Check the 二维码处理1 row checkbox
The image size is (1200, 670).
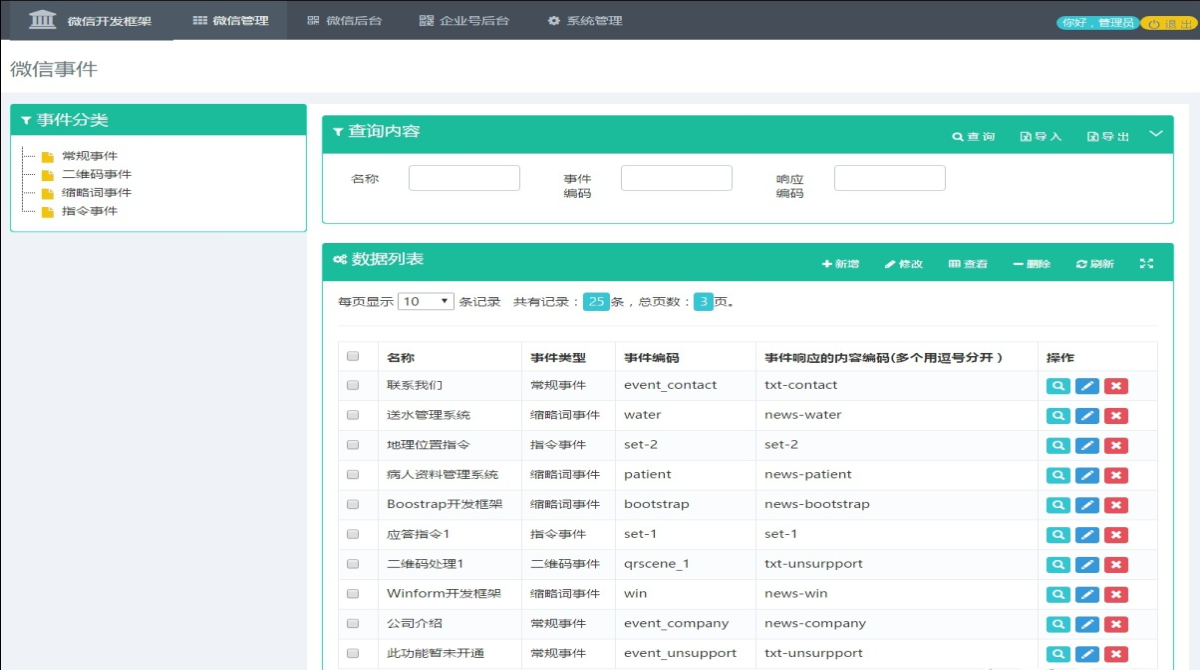coord(353,564)
